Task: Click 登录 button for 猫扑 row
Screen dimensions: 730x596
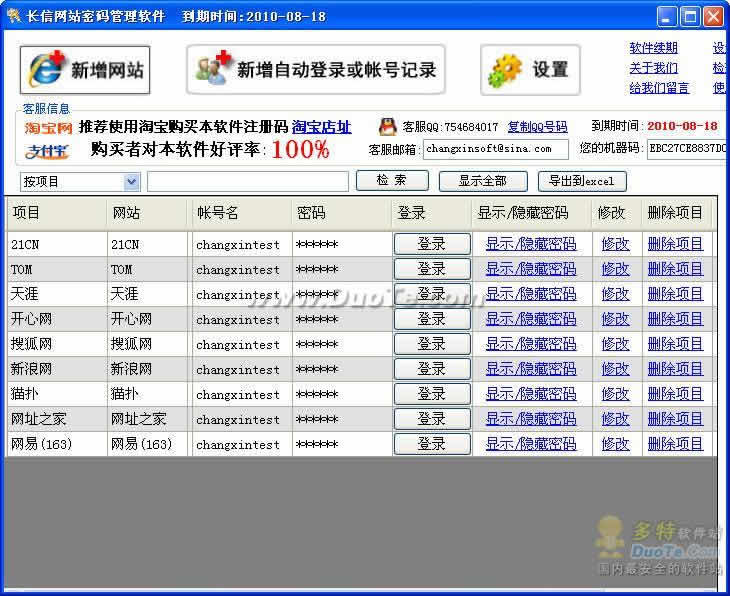Action: pyautogui.click(x=432, y=394)
